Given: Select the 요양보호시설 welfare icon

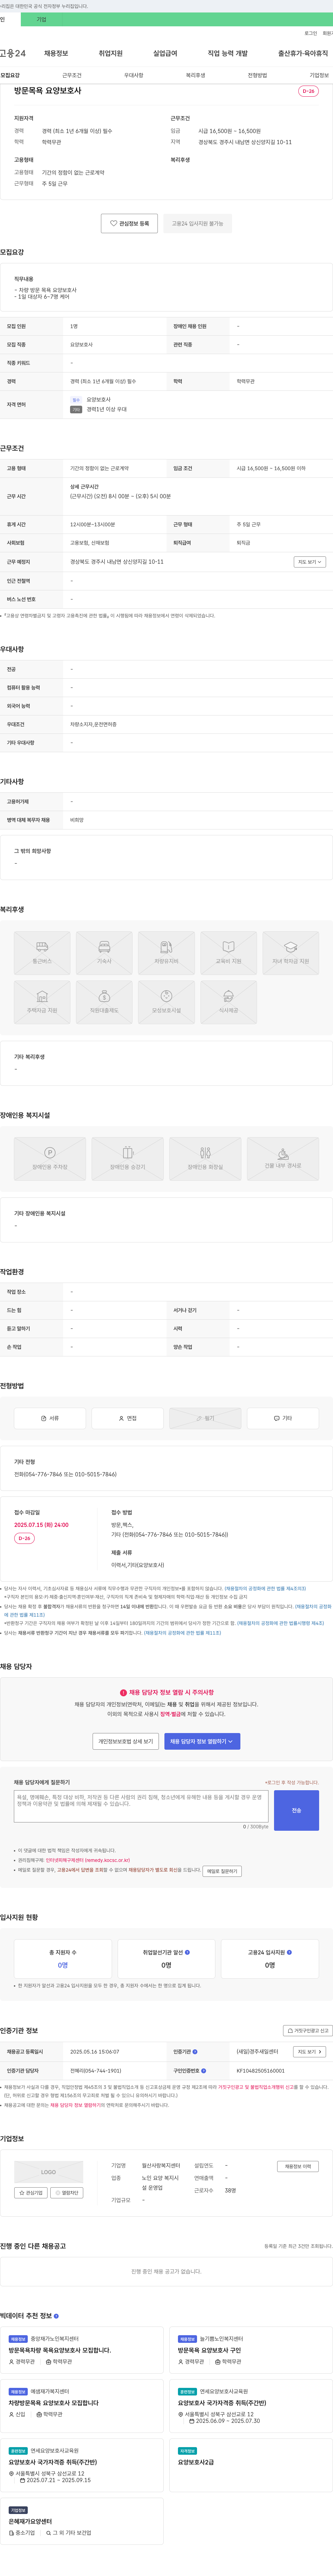Looking at the screenshot, I should click(x=166, y=1002).
